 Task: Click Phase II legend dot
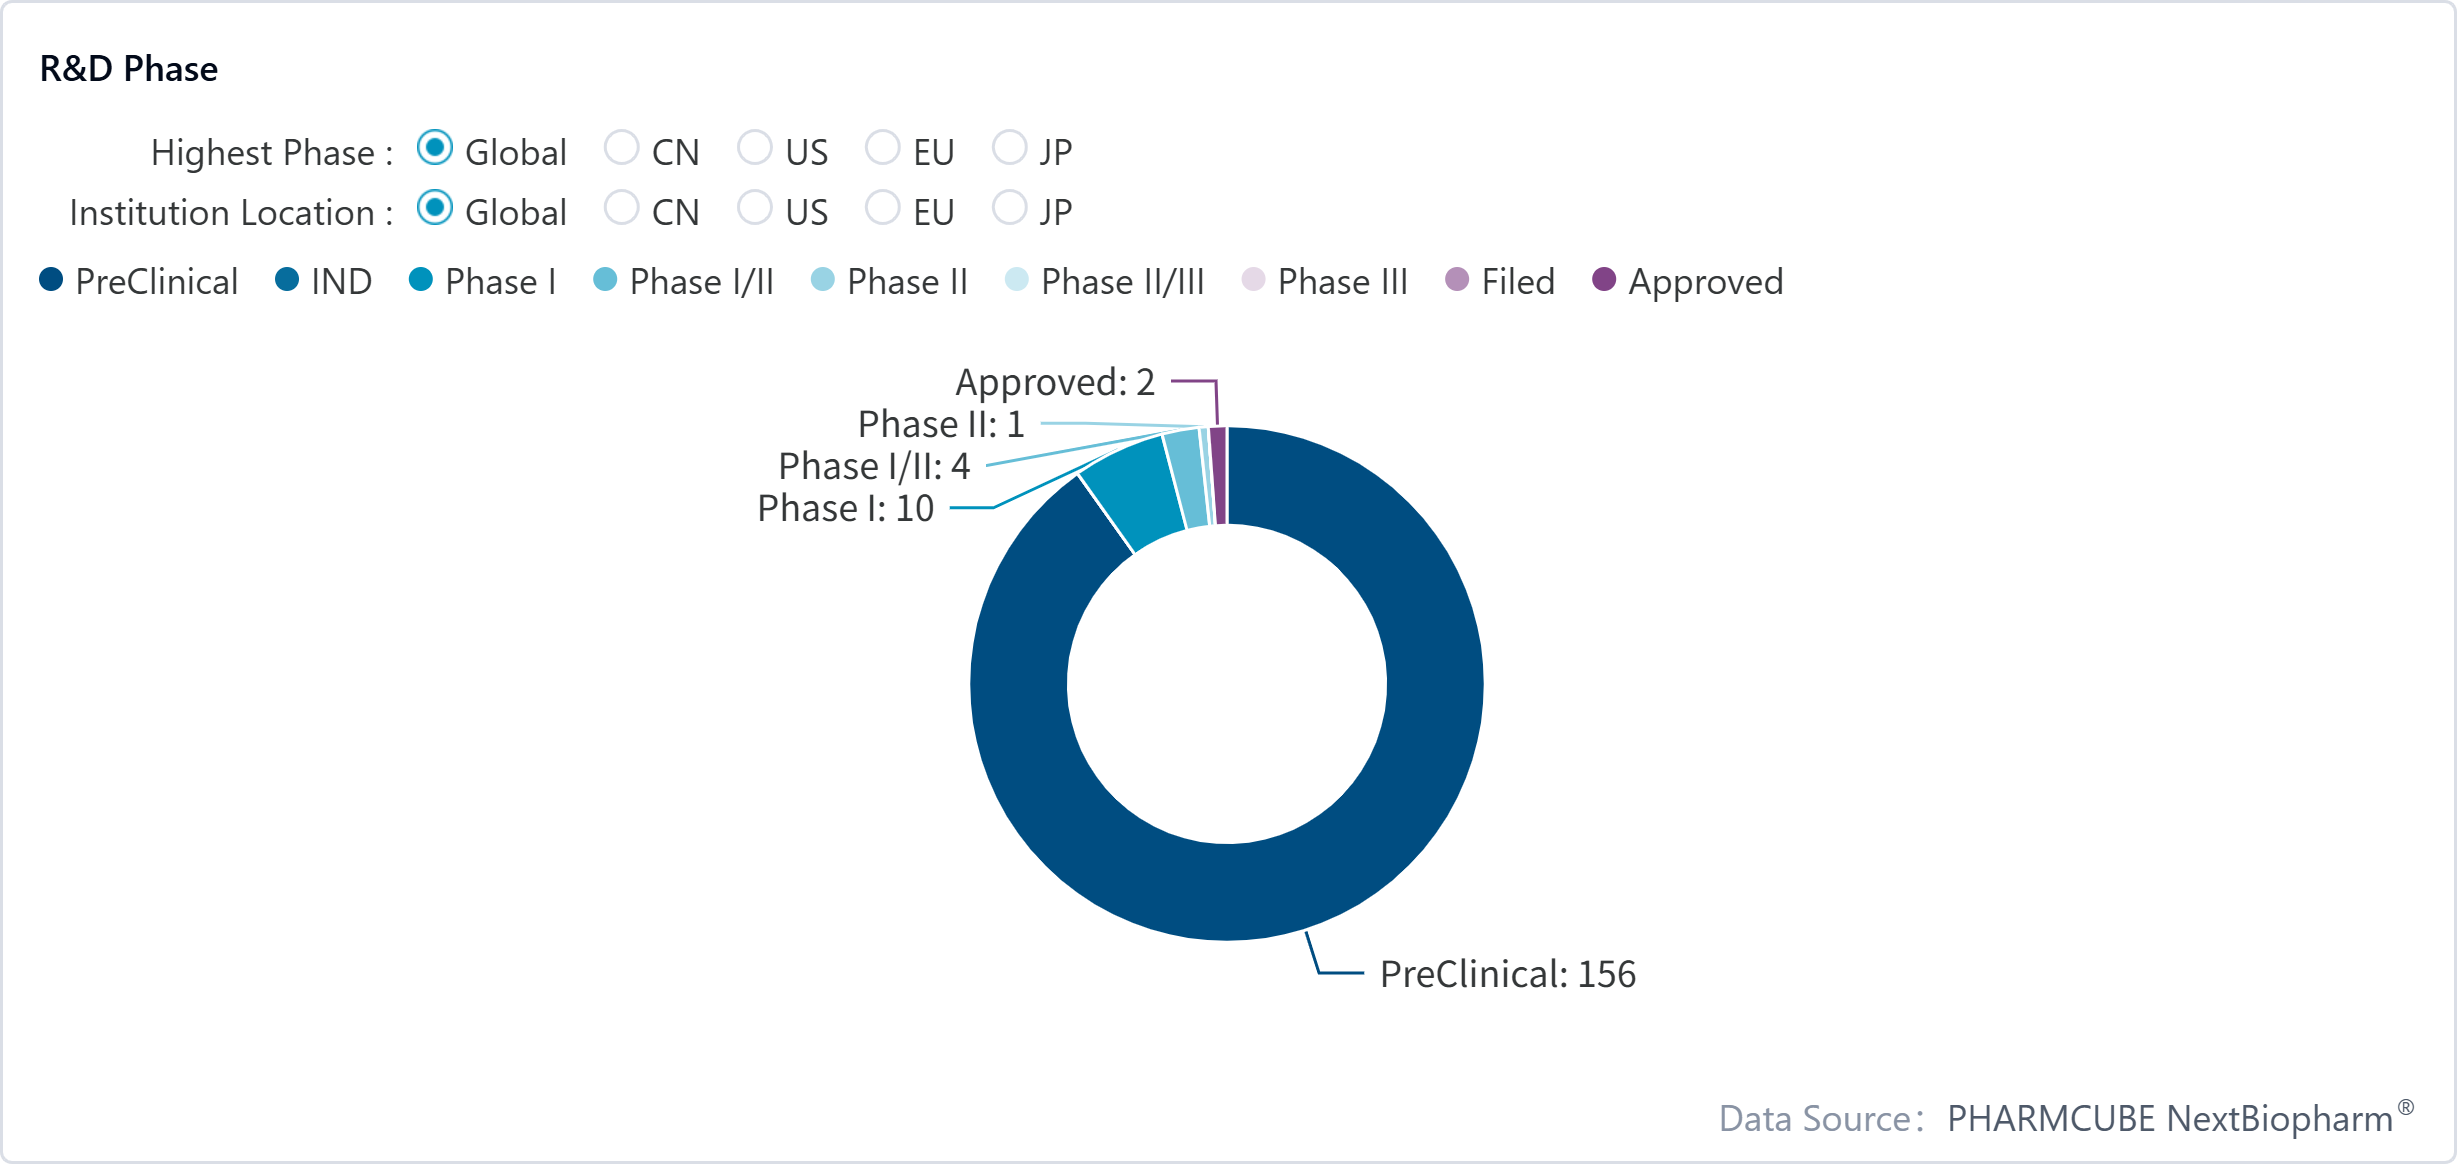[x=822, y=280]
